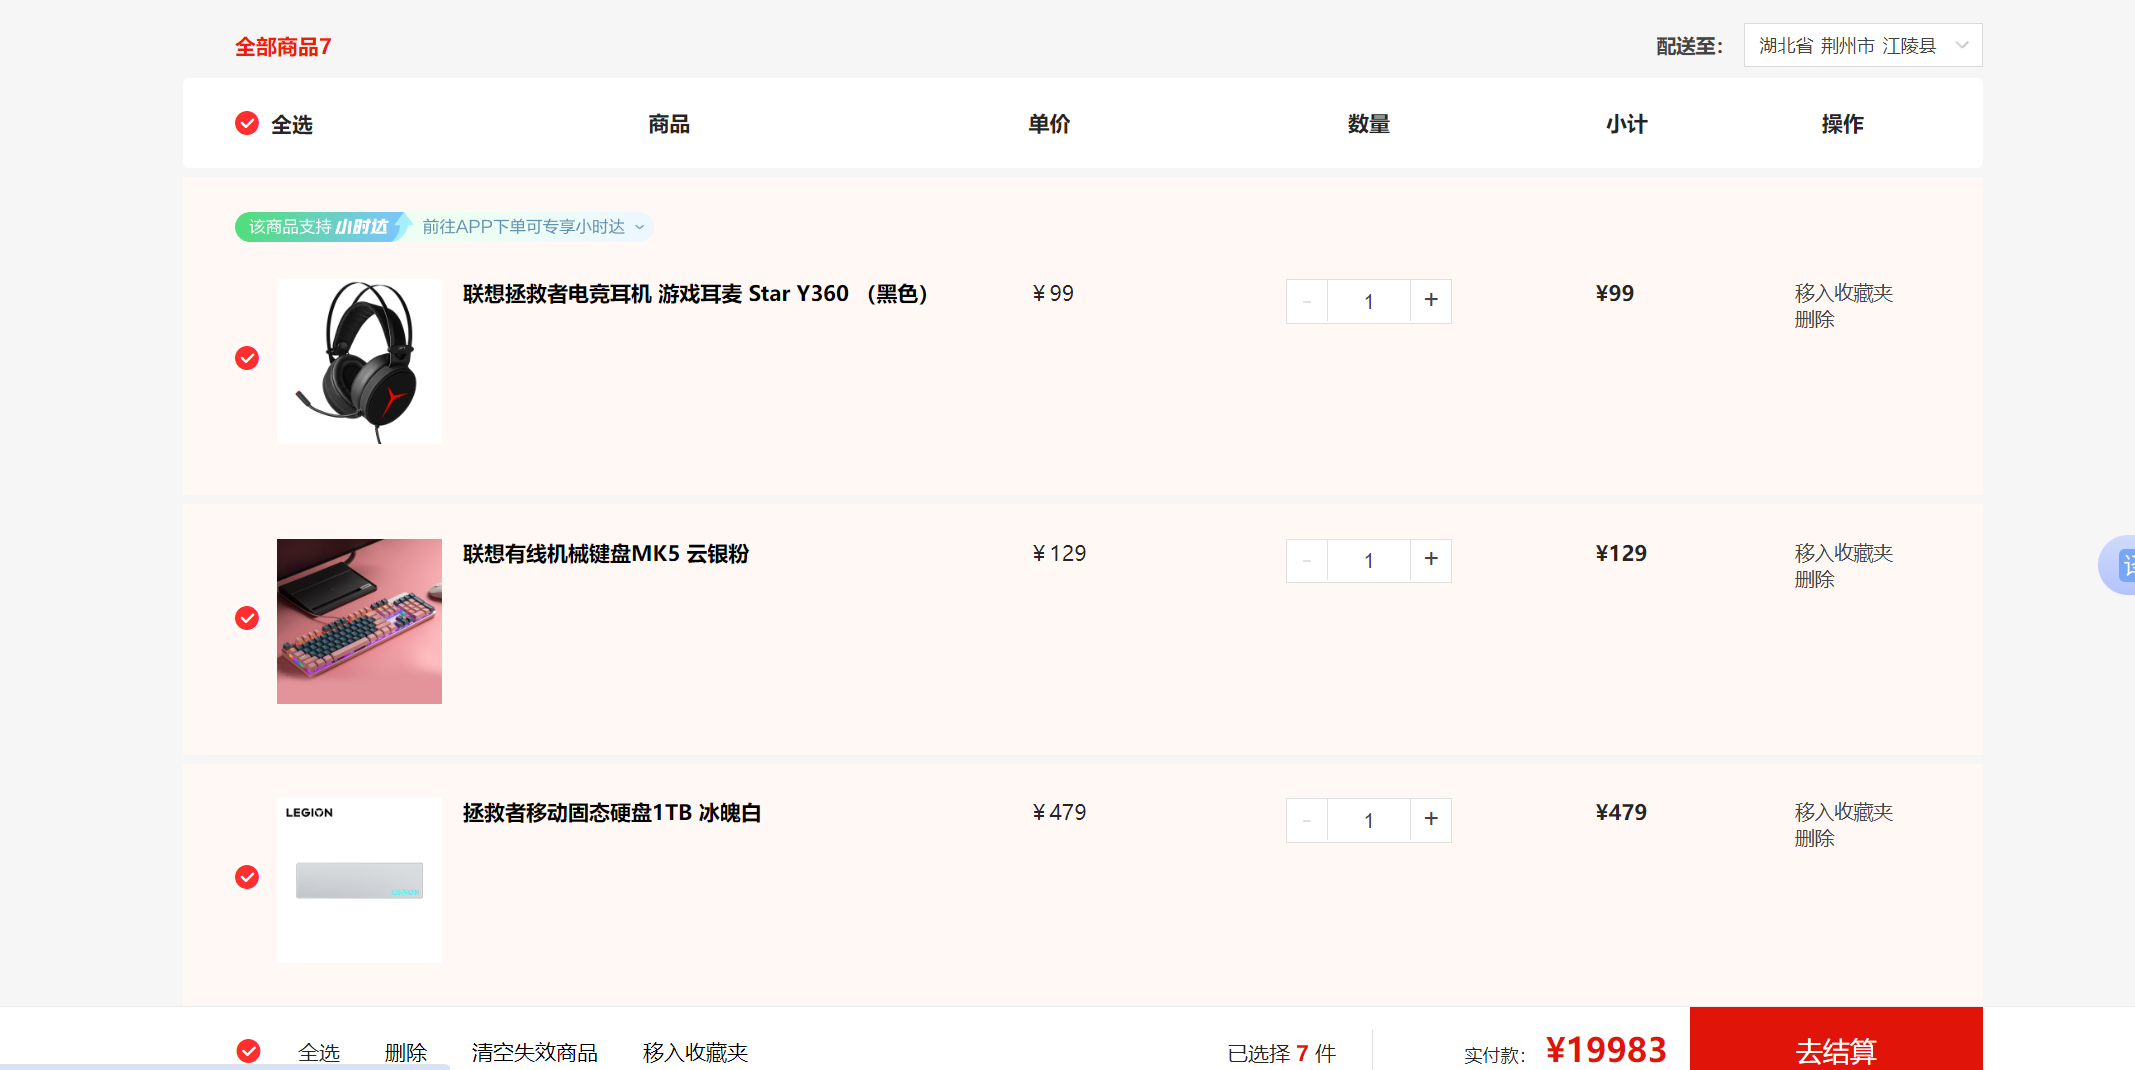Open the Star Y360 headset product thumbnail
Image resolution: width=2135 pixels, height=1070 pixels.
point(359,361)
